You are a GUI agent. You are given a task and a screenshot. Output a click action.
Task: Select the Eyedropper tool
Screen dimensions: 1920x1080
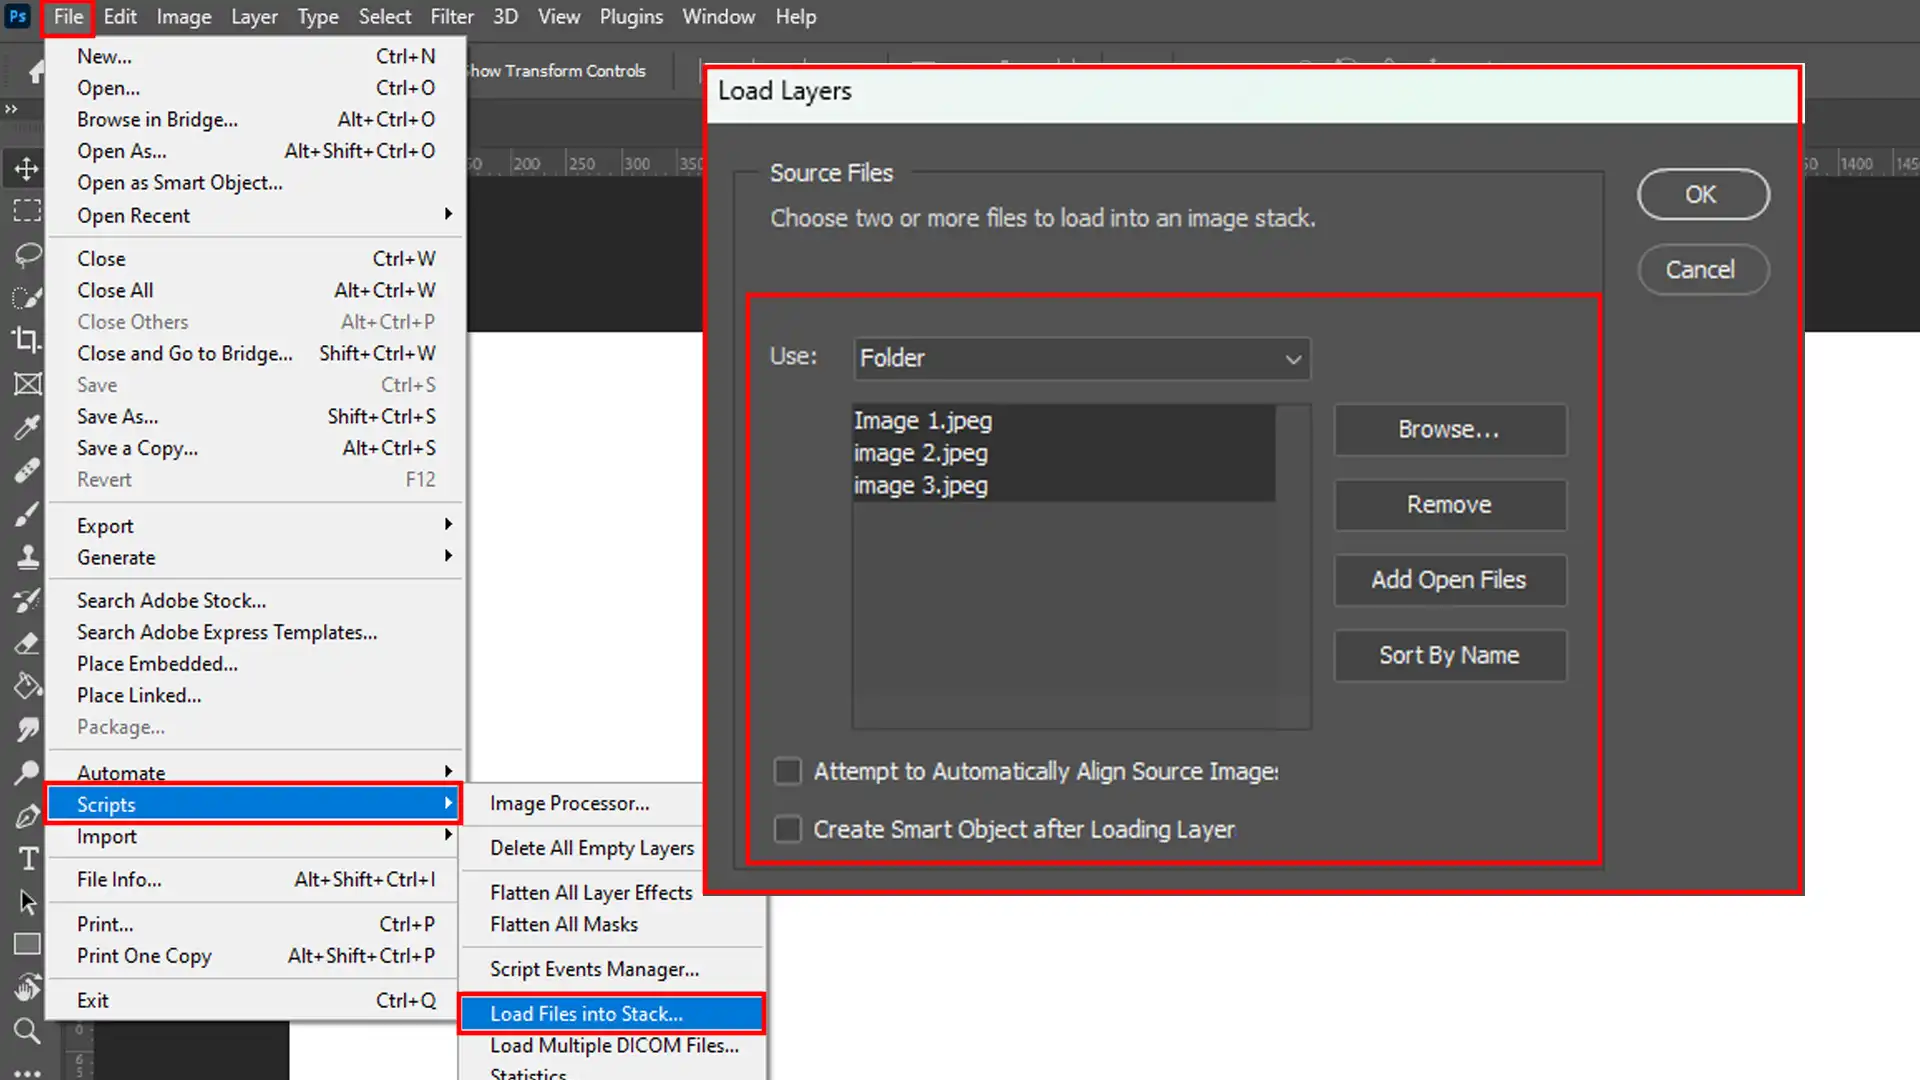[x=27, y=427]
